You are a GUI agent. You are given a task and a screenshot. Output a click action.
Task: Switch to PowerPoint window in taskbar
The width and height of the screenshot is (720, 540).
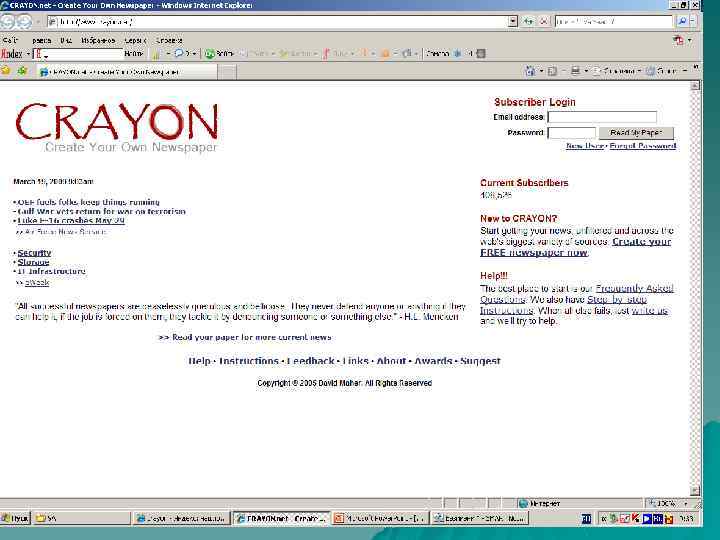380,518
